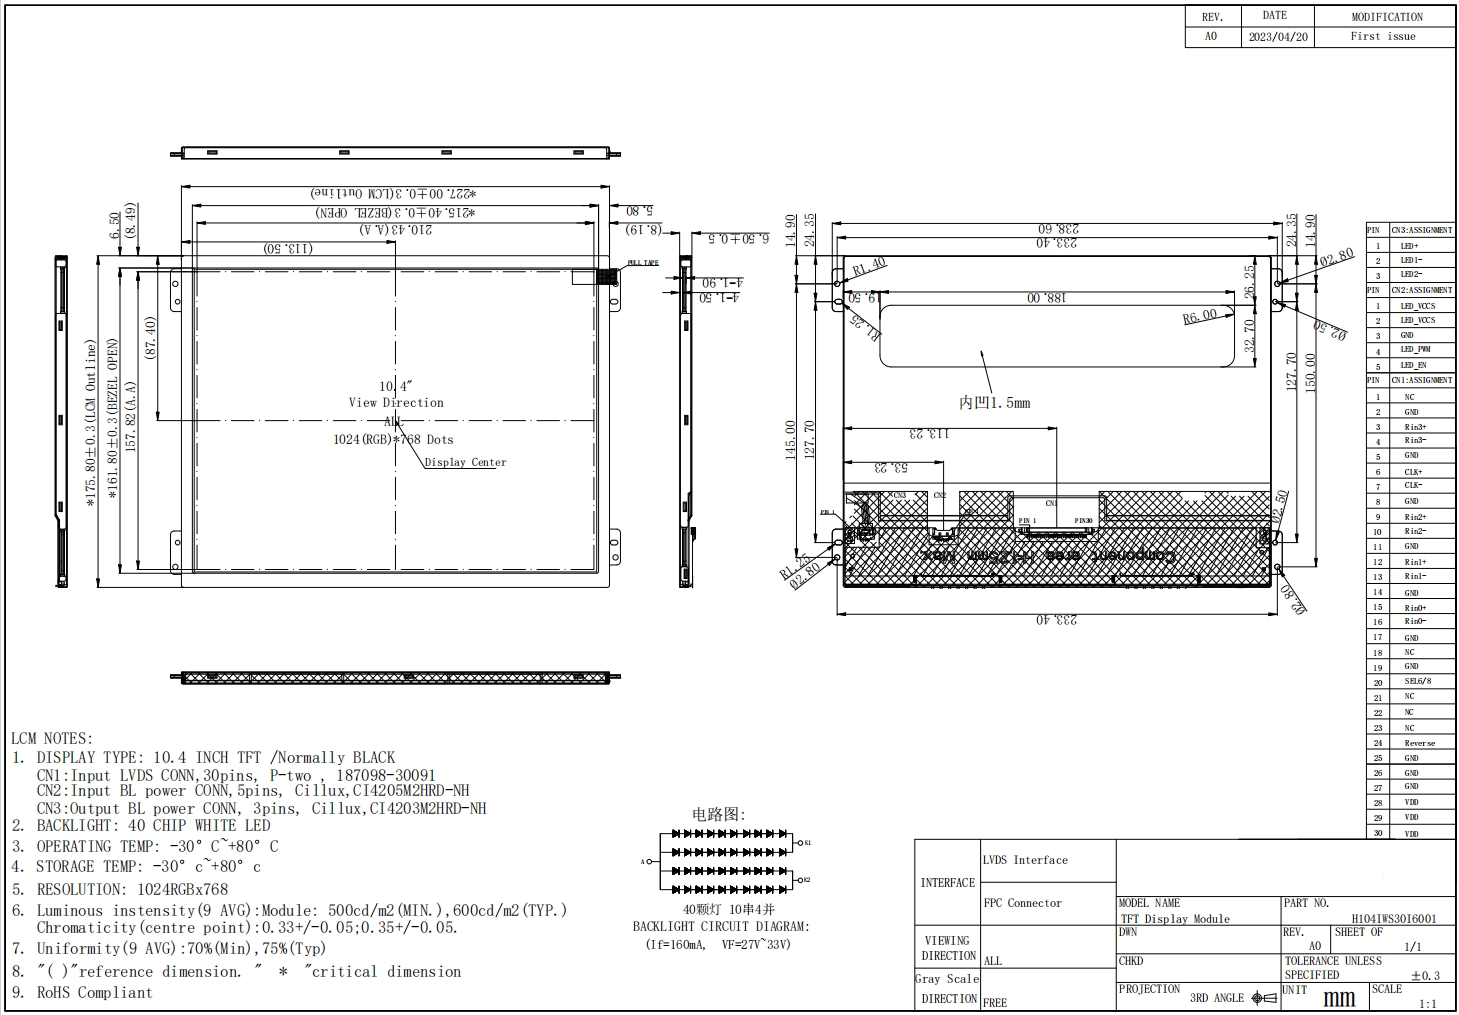Screen dimensions: 1459x1015
Task: Click the 1024(RGB)*768 Dots label
Action: point(393,439)
